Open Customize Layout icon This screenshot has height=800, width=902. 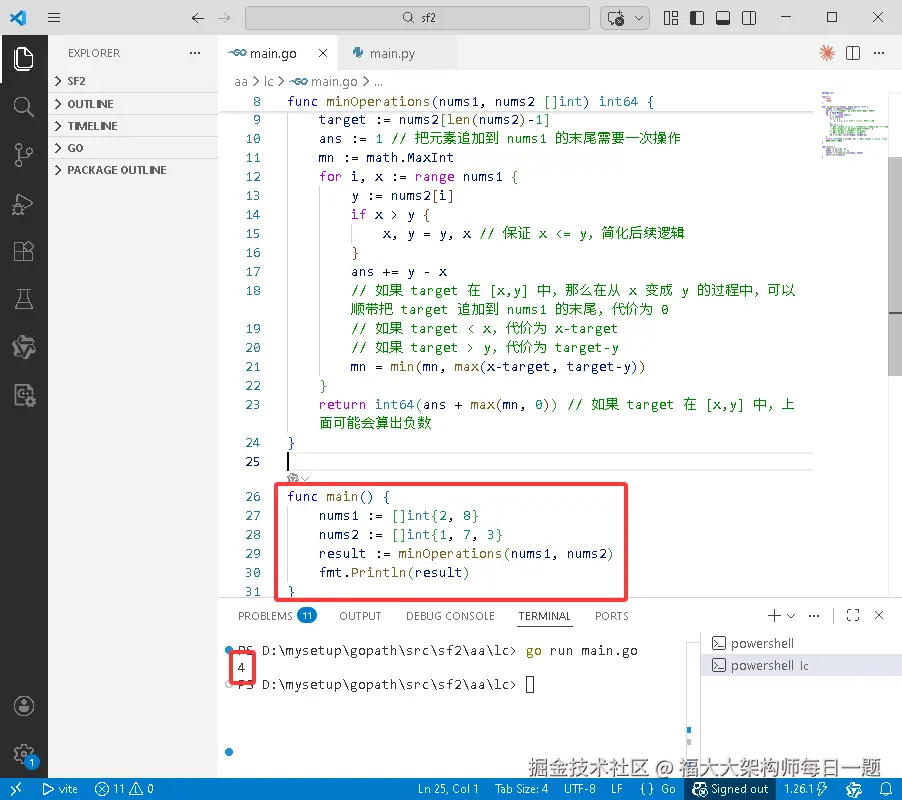[671, 18]
